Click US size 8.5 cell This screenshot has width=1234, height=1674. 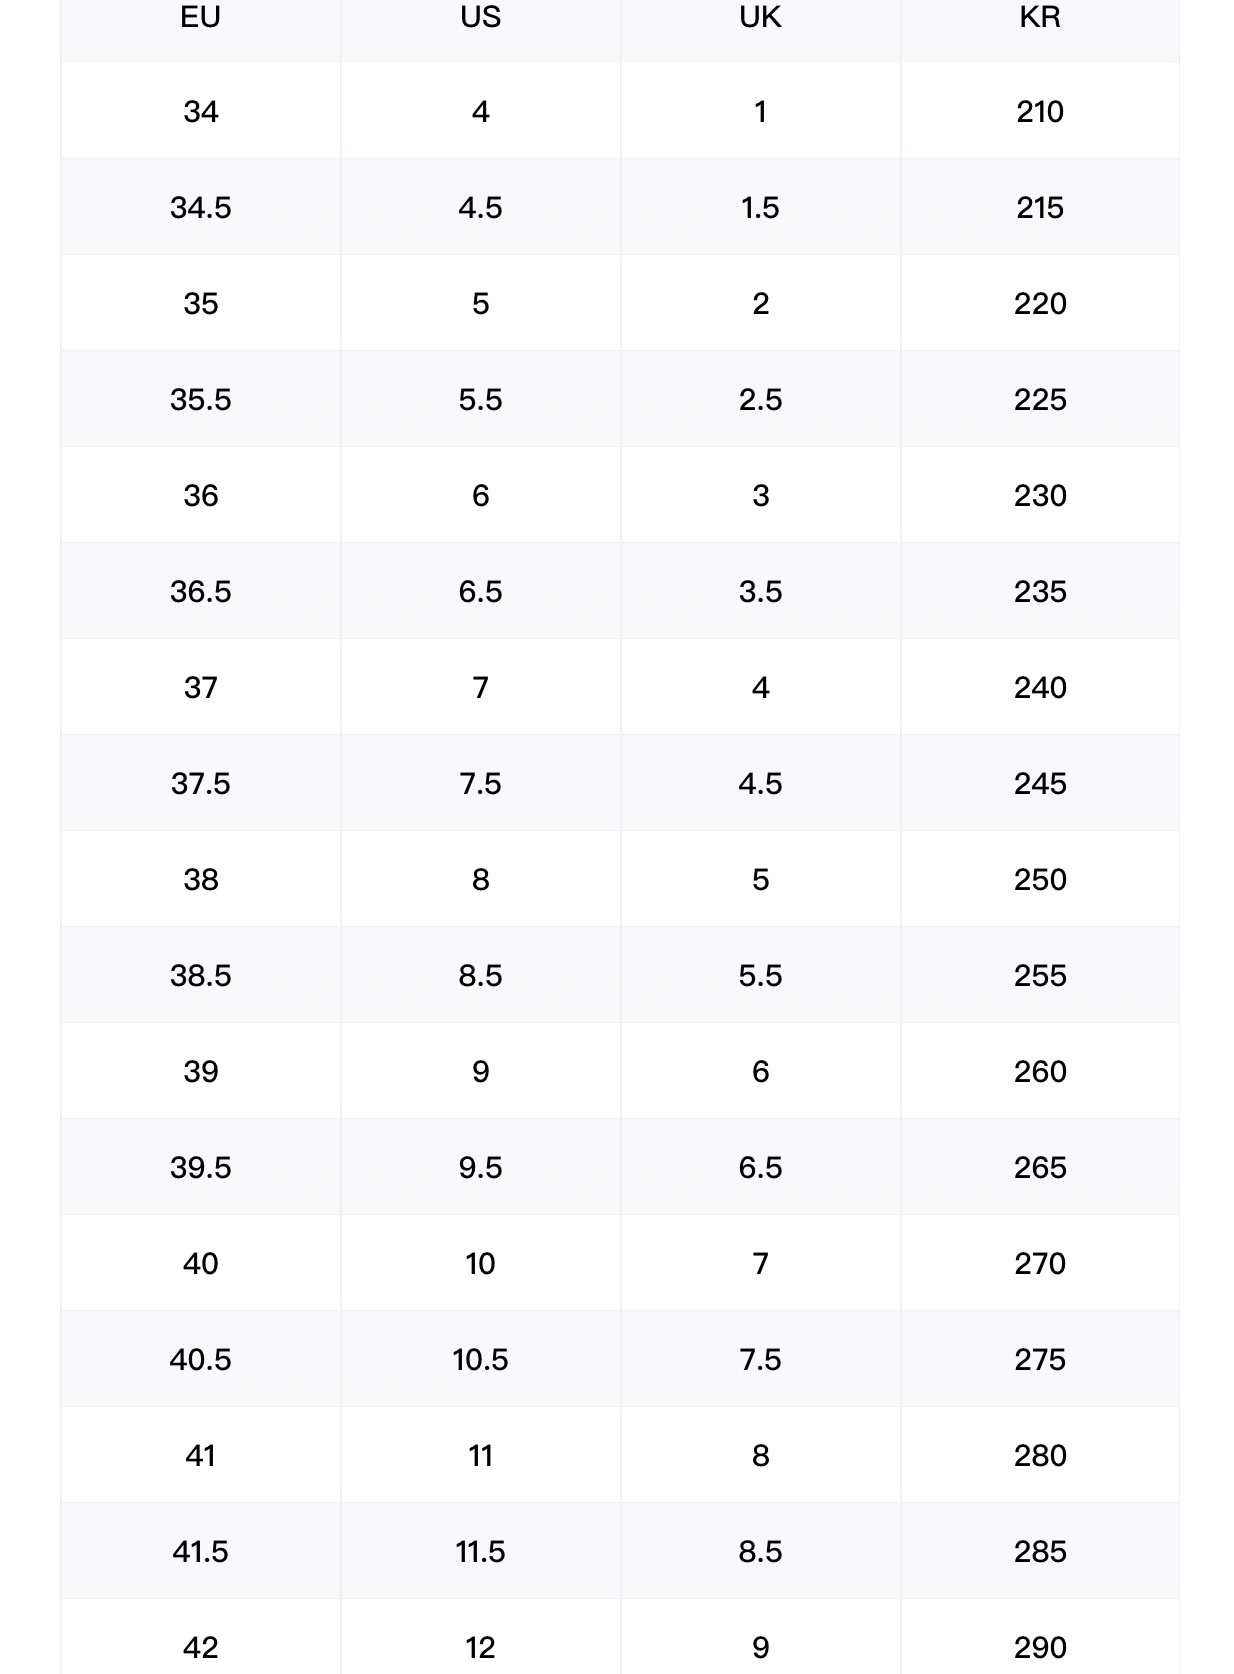pyautogui.click(x=480, y=975)
